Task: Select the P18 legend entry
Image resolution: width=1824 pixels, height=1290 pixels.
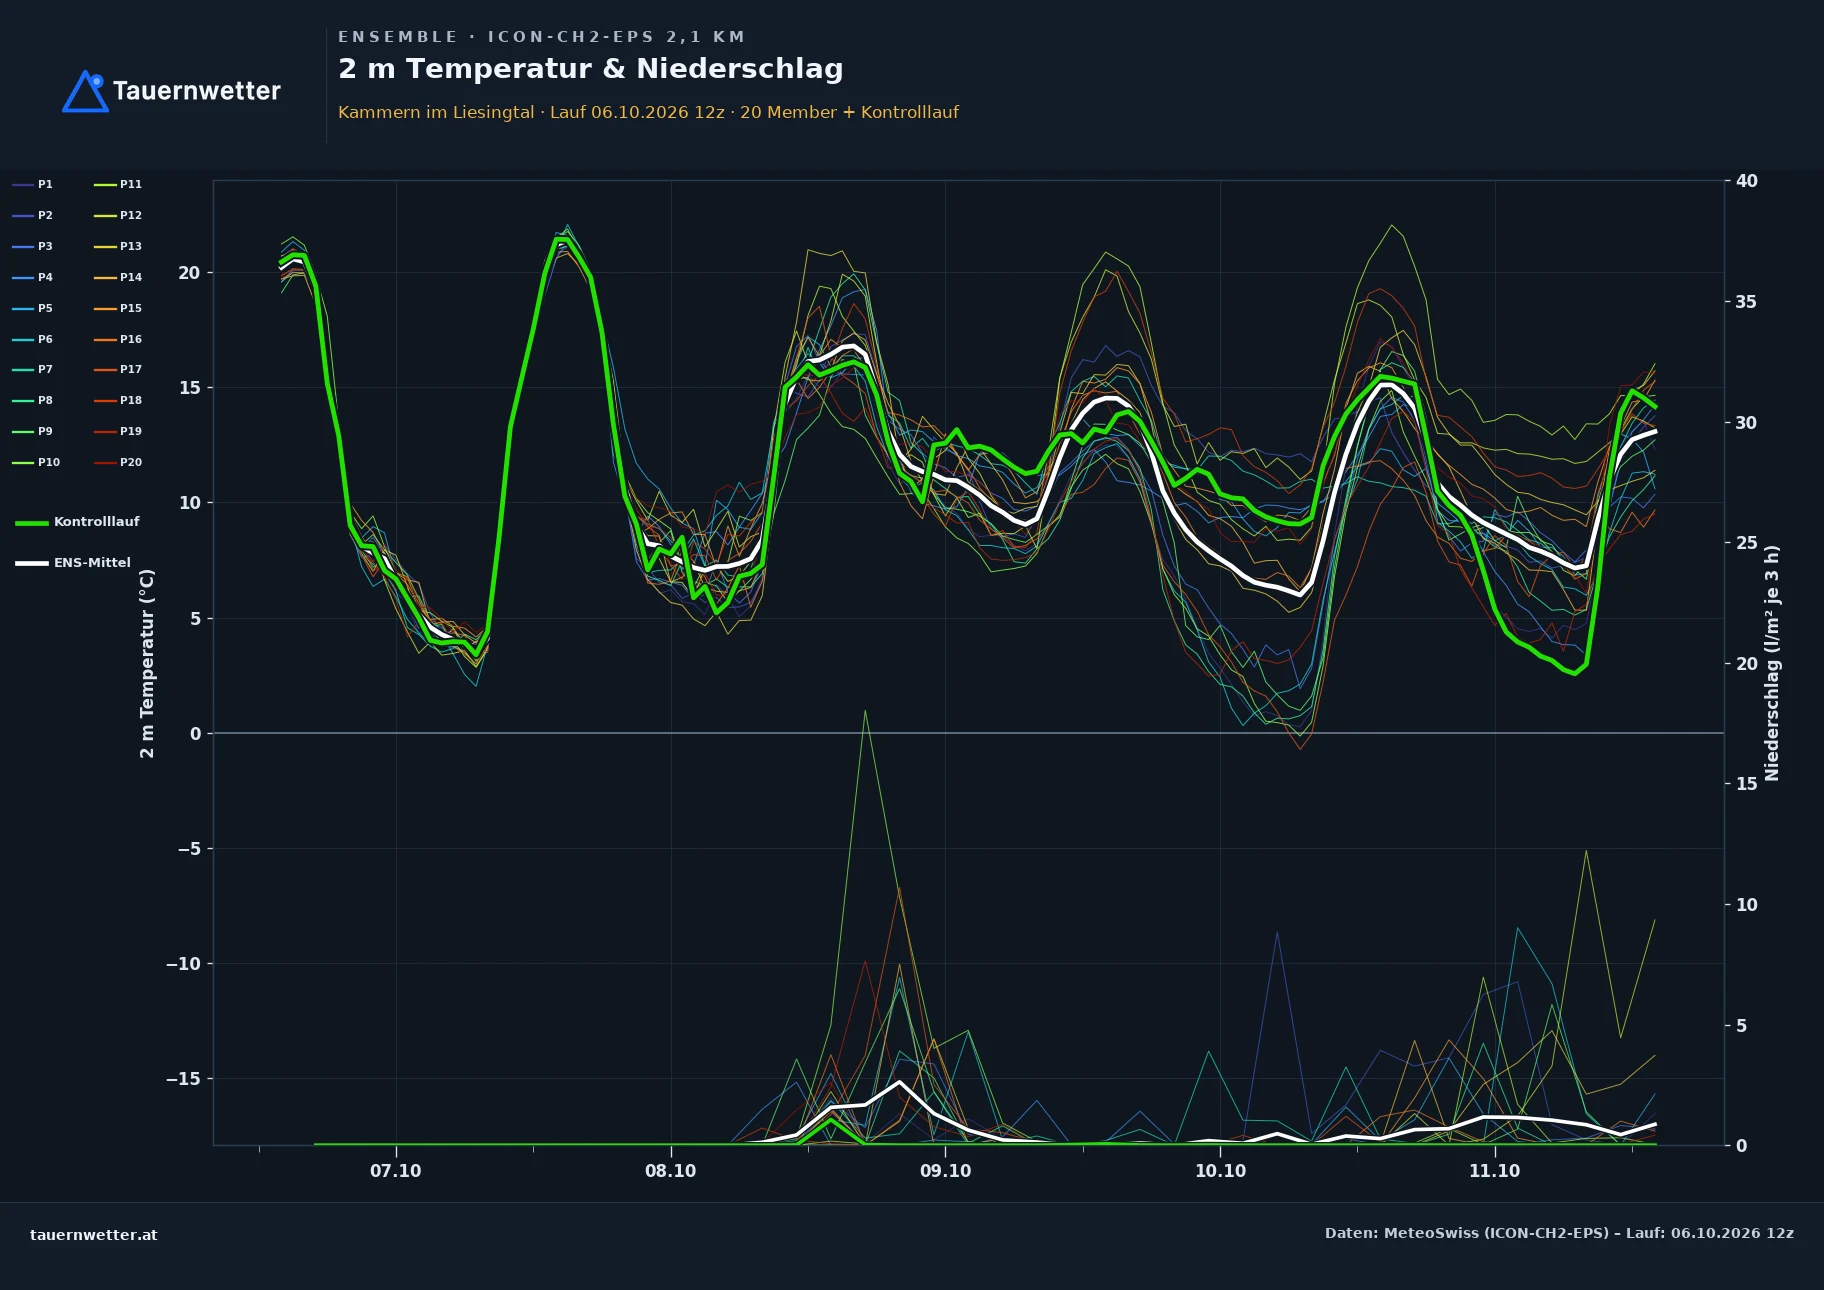Action: (118, 400)
